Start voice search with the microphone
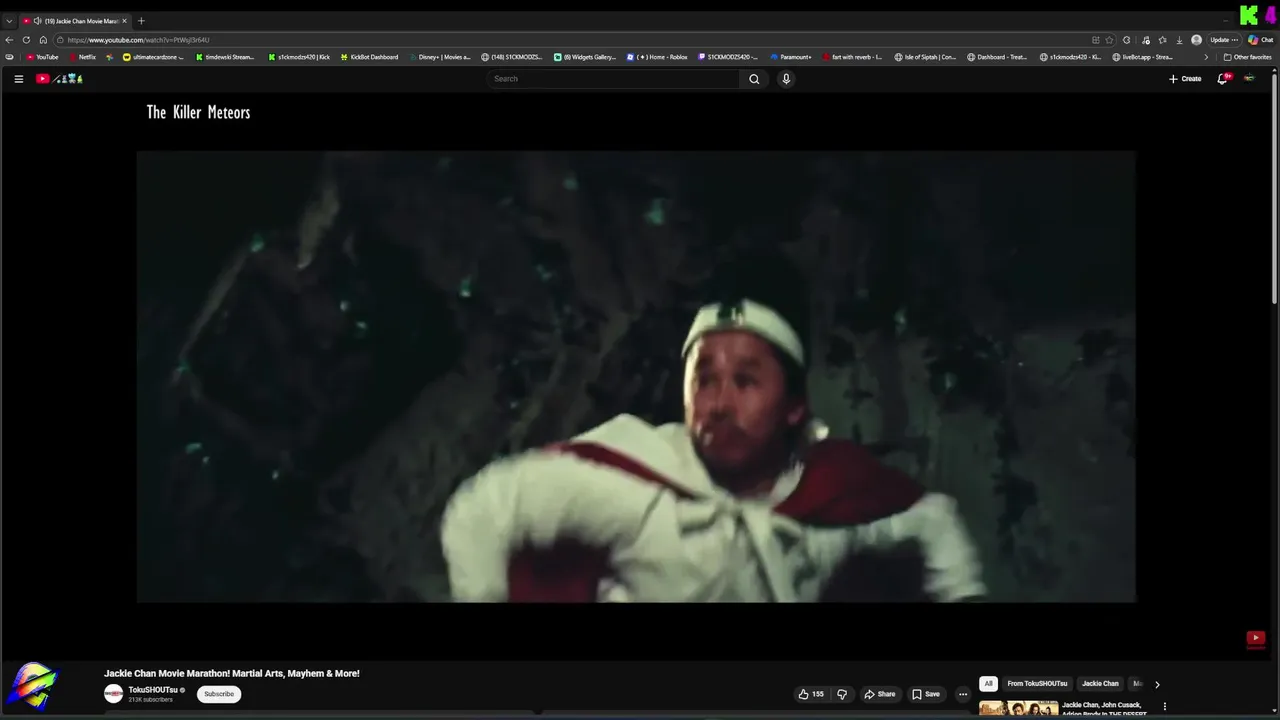The width and height of the screenshot is (1280, 720). click(x=786, y=79)
